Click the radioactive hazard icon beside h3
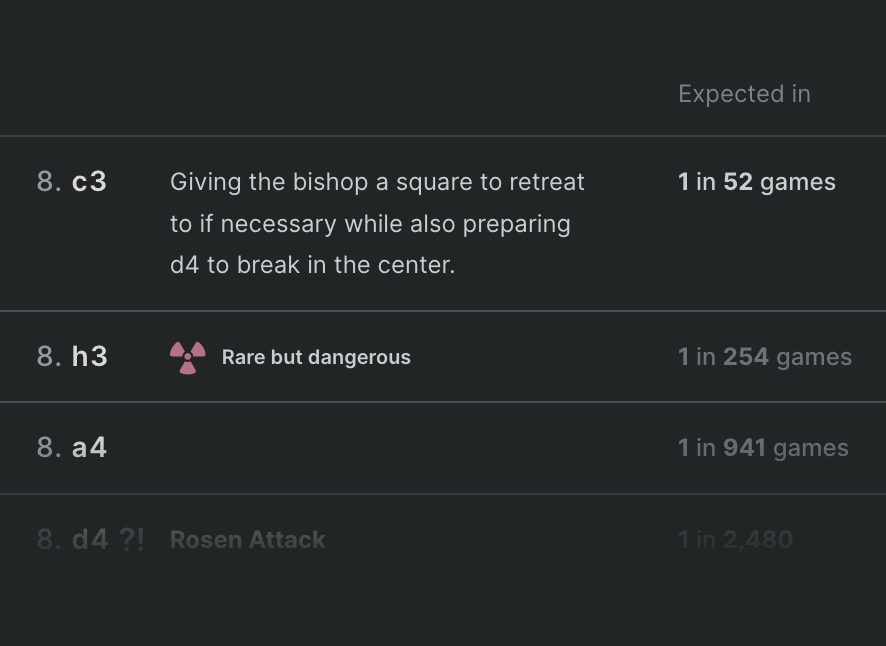 (x=188, y=357)
